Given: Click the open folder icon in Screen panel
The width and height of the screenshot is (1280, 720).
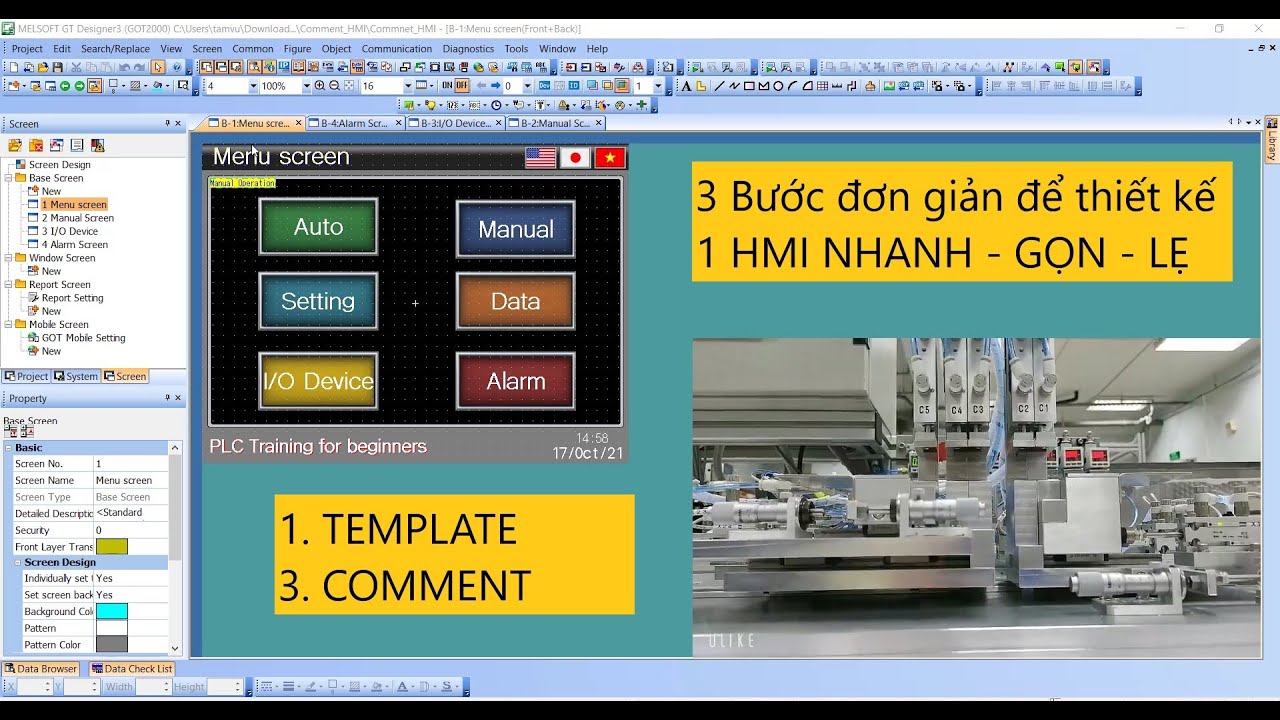Looking at the screenshot, I should click(15, 145).
